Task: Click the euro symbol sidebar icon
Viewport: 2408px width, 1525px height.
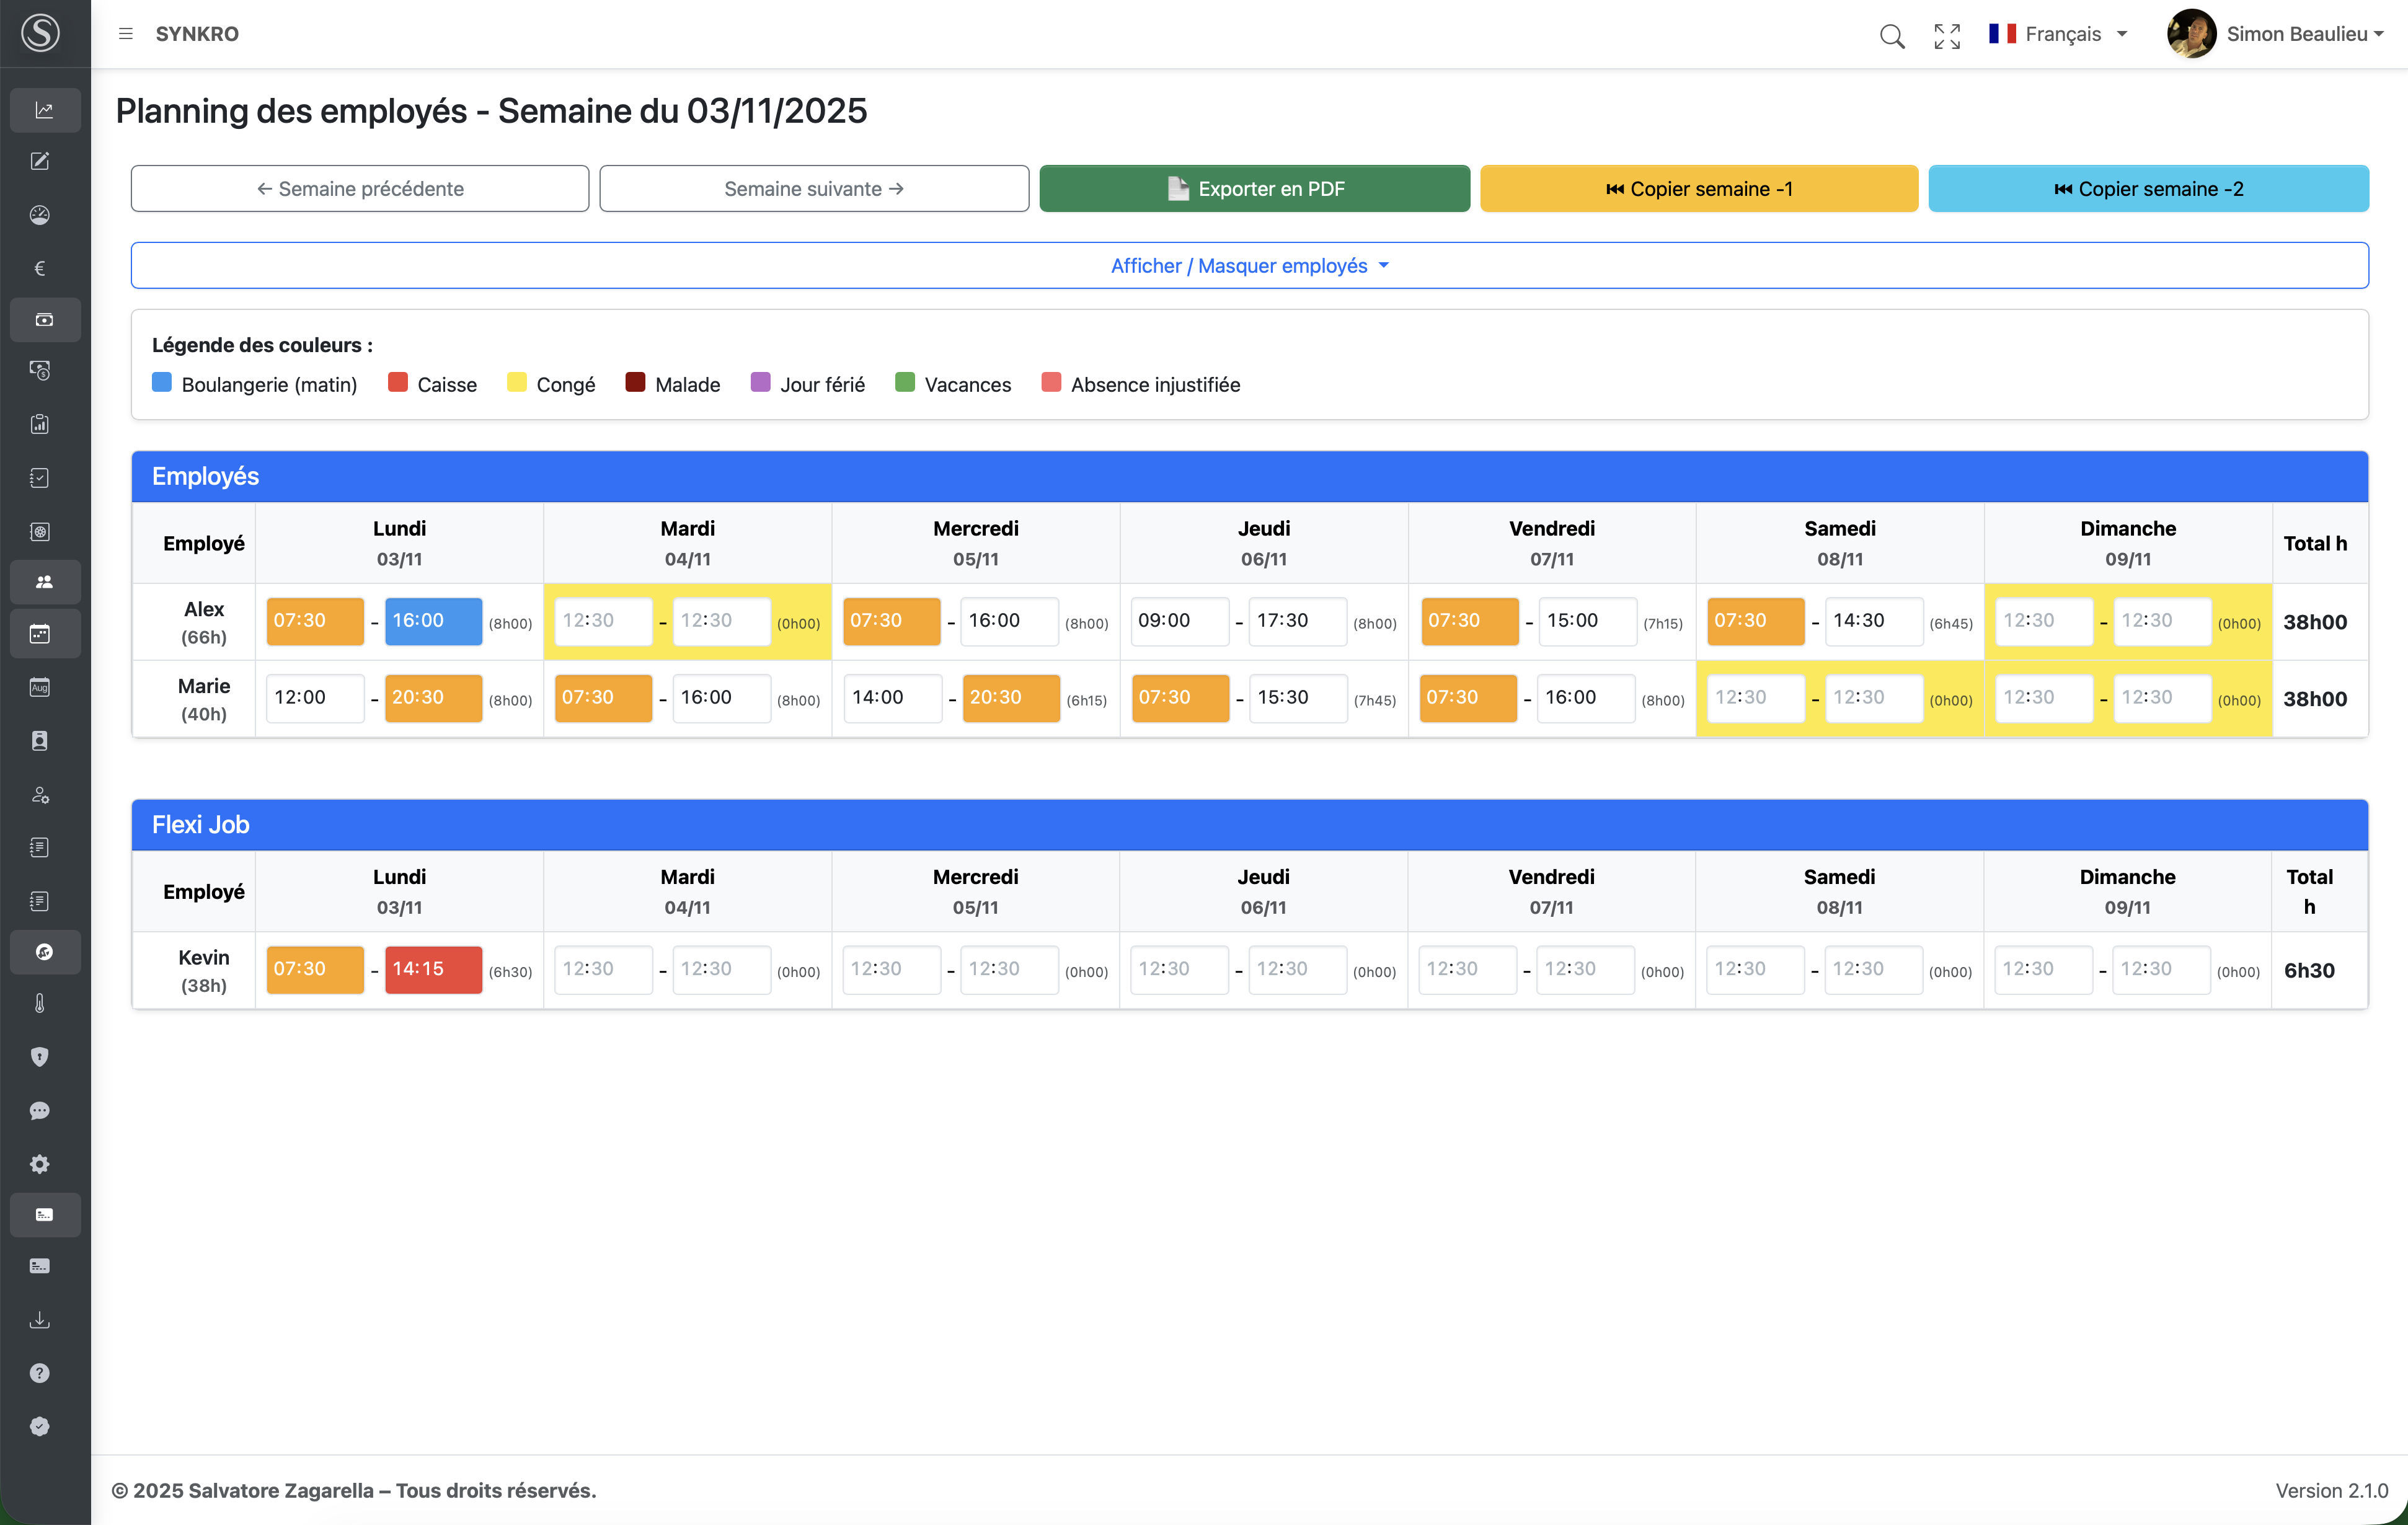Action: (40, 268)
